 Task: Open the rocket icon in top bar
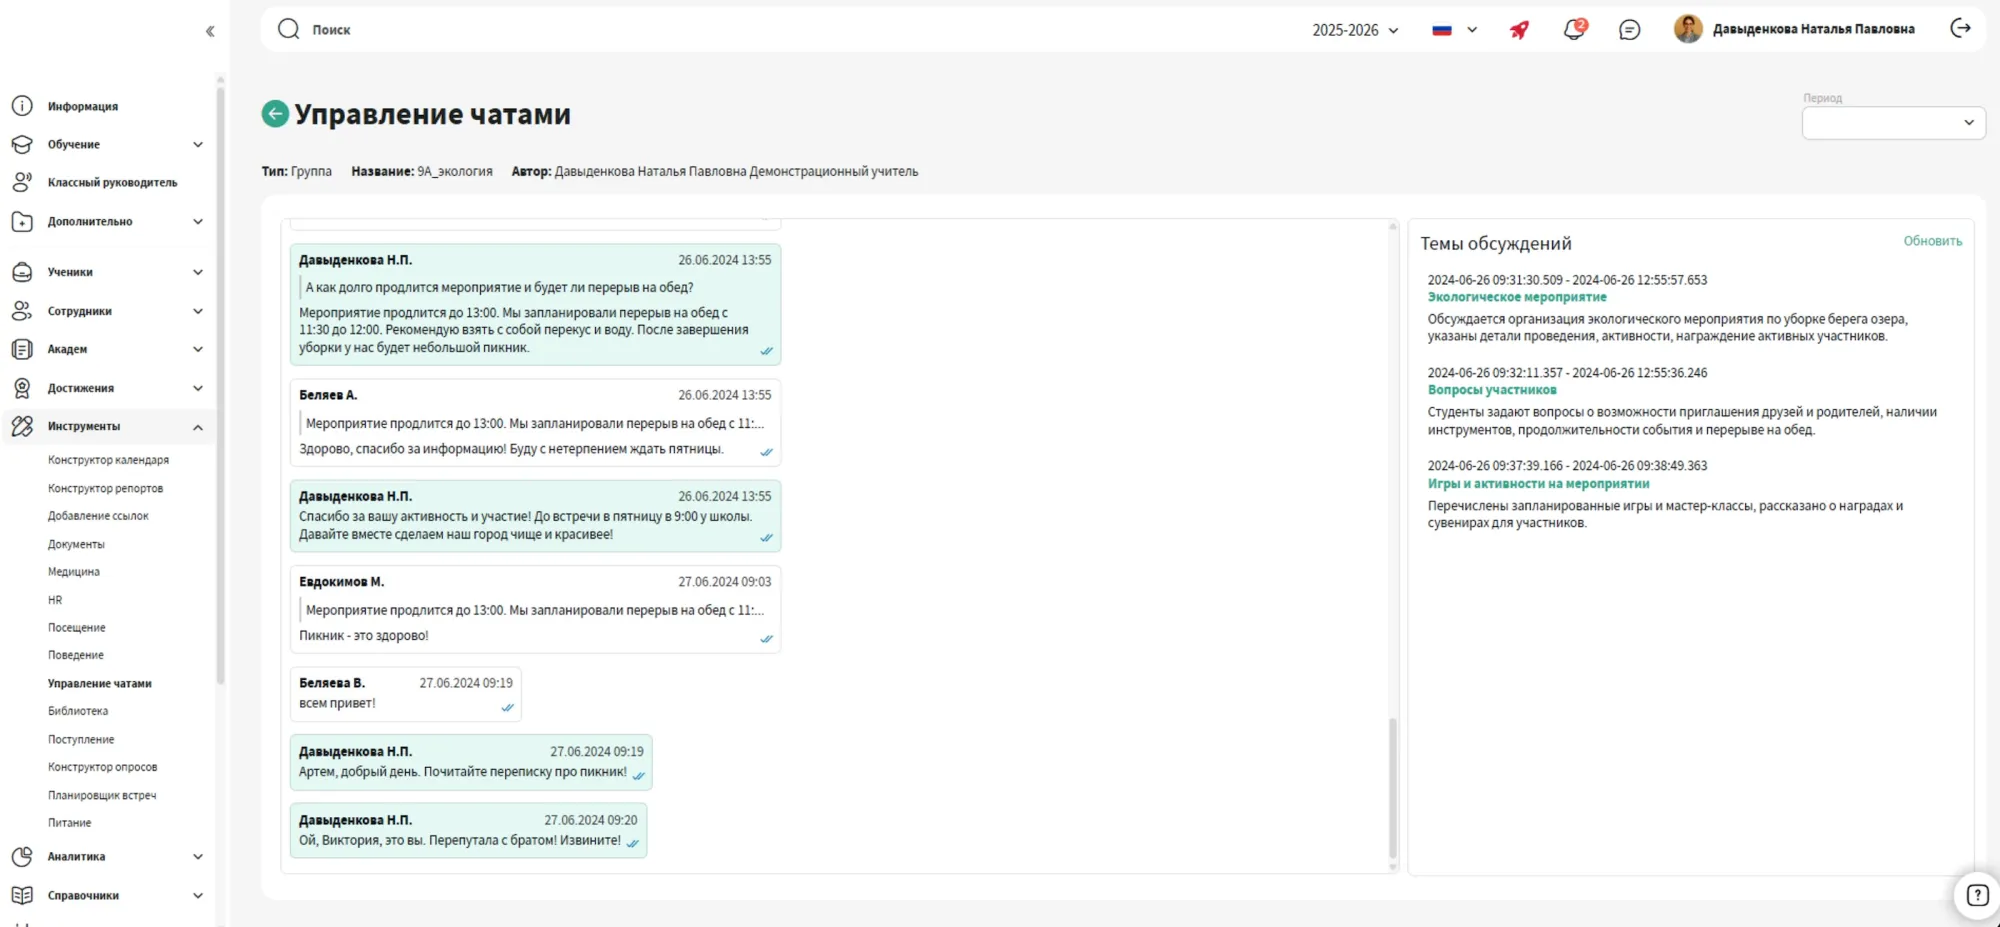coord(1519,30)
